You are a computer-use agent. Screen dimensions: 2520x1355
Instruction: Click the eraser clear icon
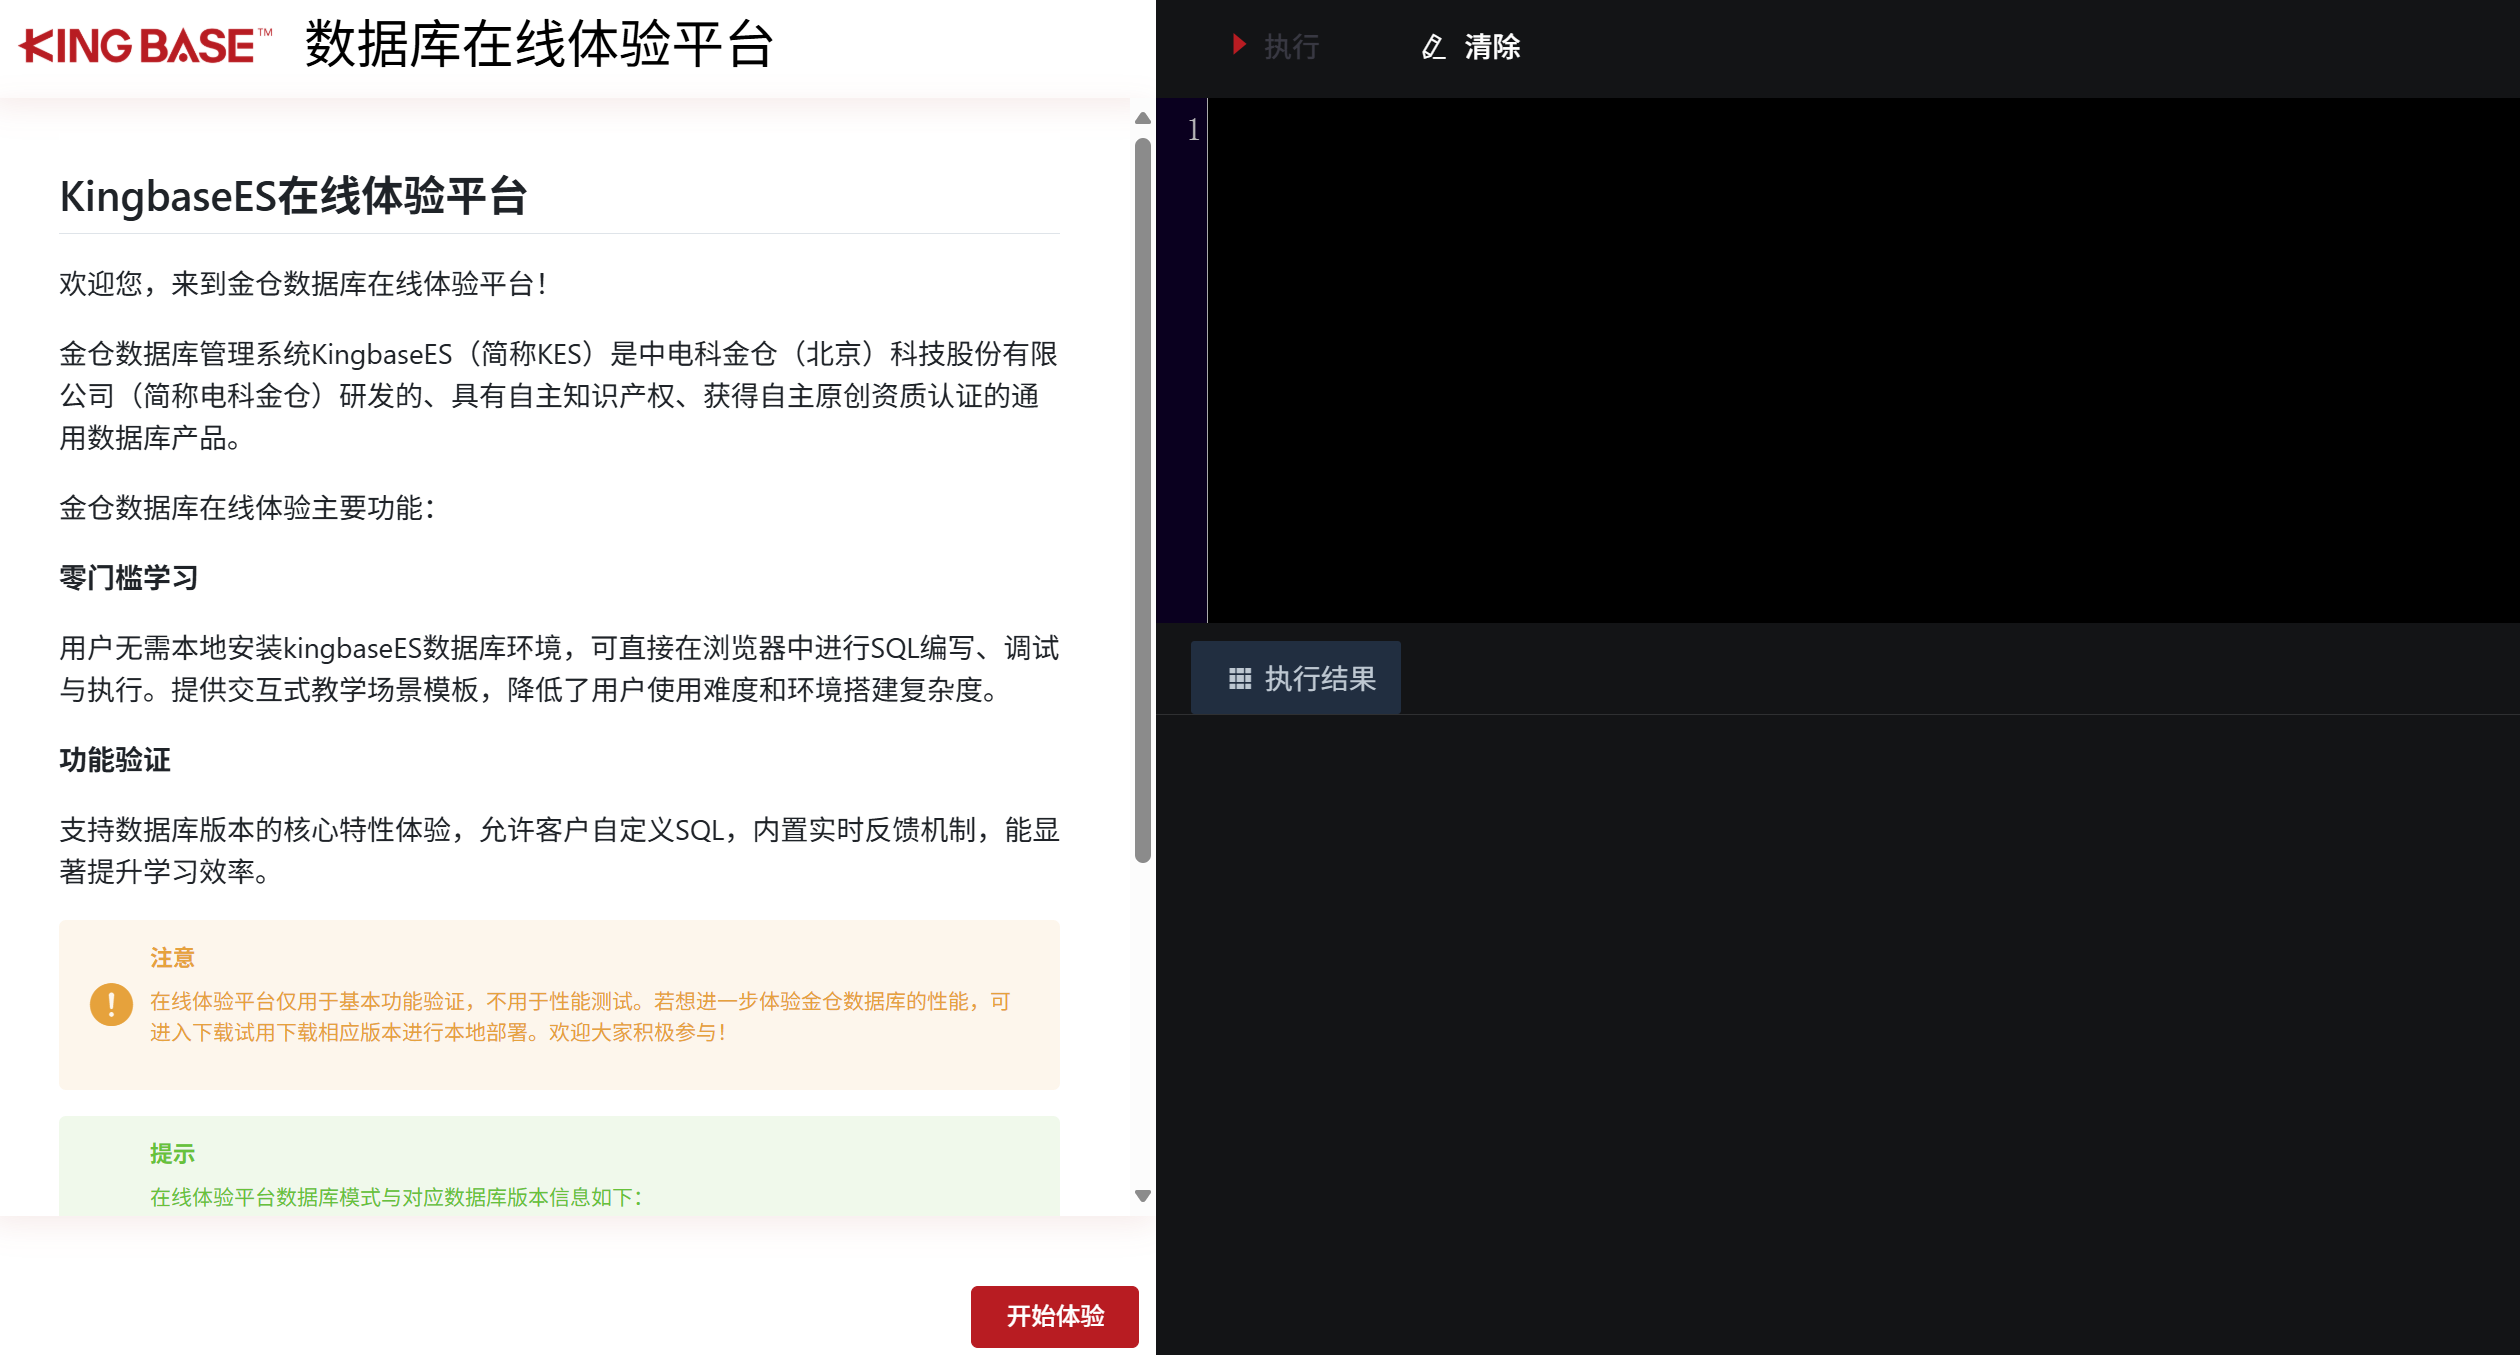[1433, 46]
